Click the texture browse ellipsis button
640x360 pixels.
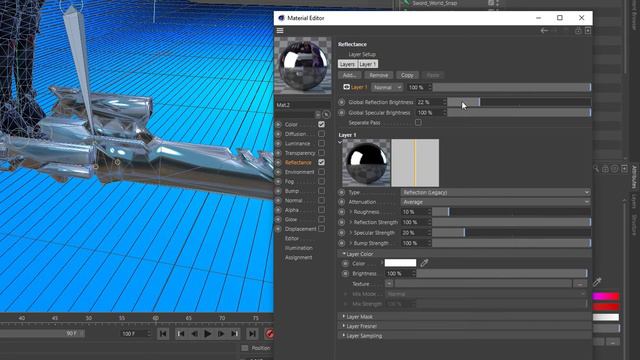click(x=580, y=284)
